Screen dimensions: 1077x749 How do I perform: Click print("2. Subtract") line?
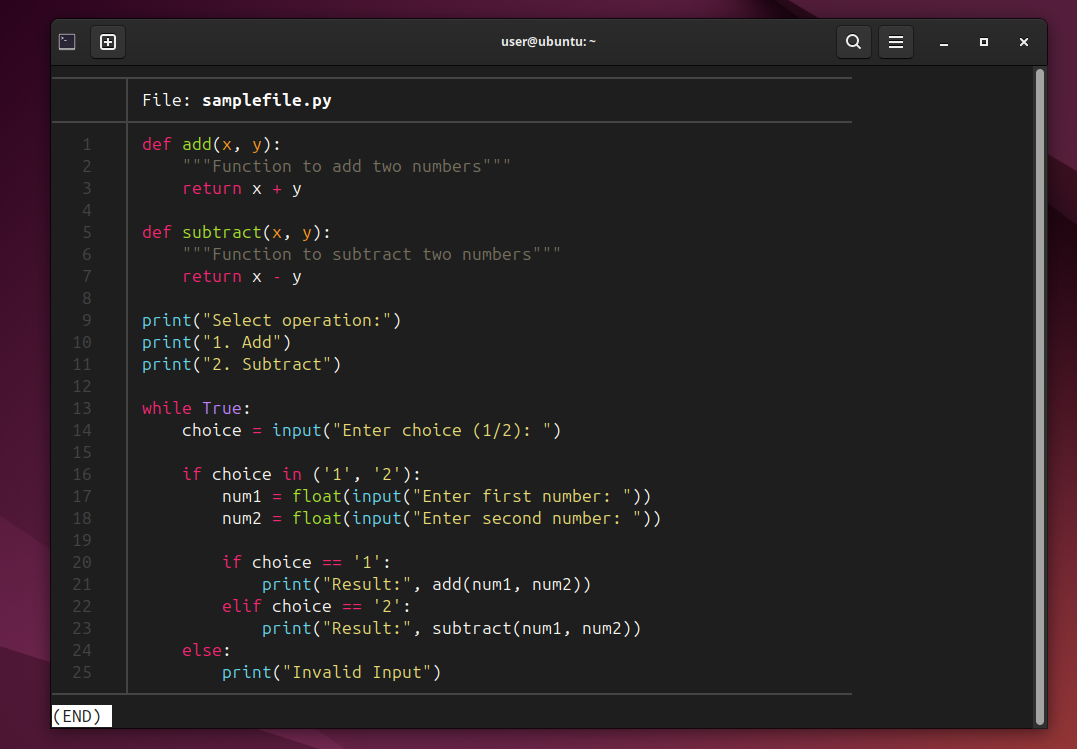click(x=241, y=364)
